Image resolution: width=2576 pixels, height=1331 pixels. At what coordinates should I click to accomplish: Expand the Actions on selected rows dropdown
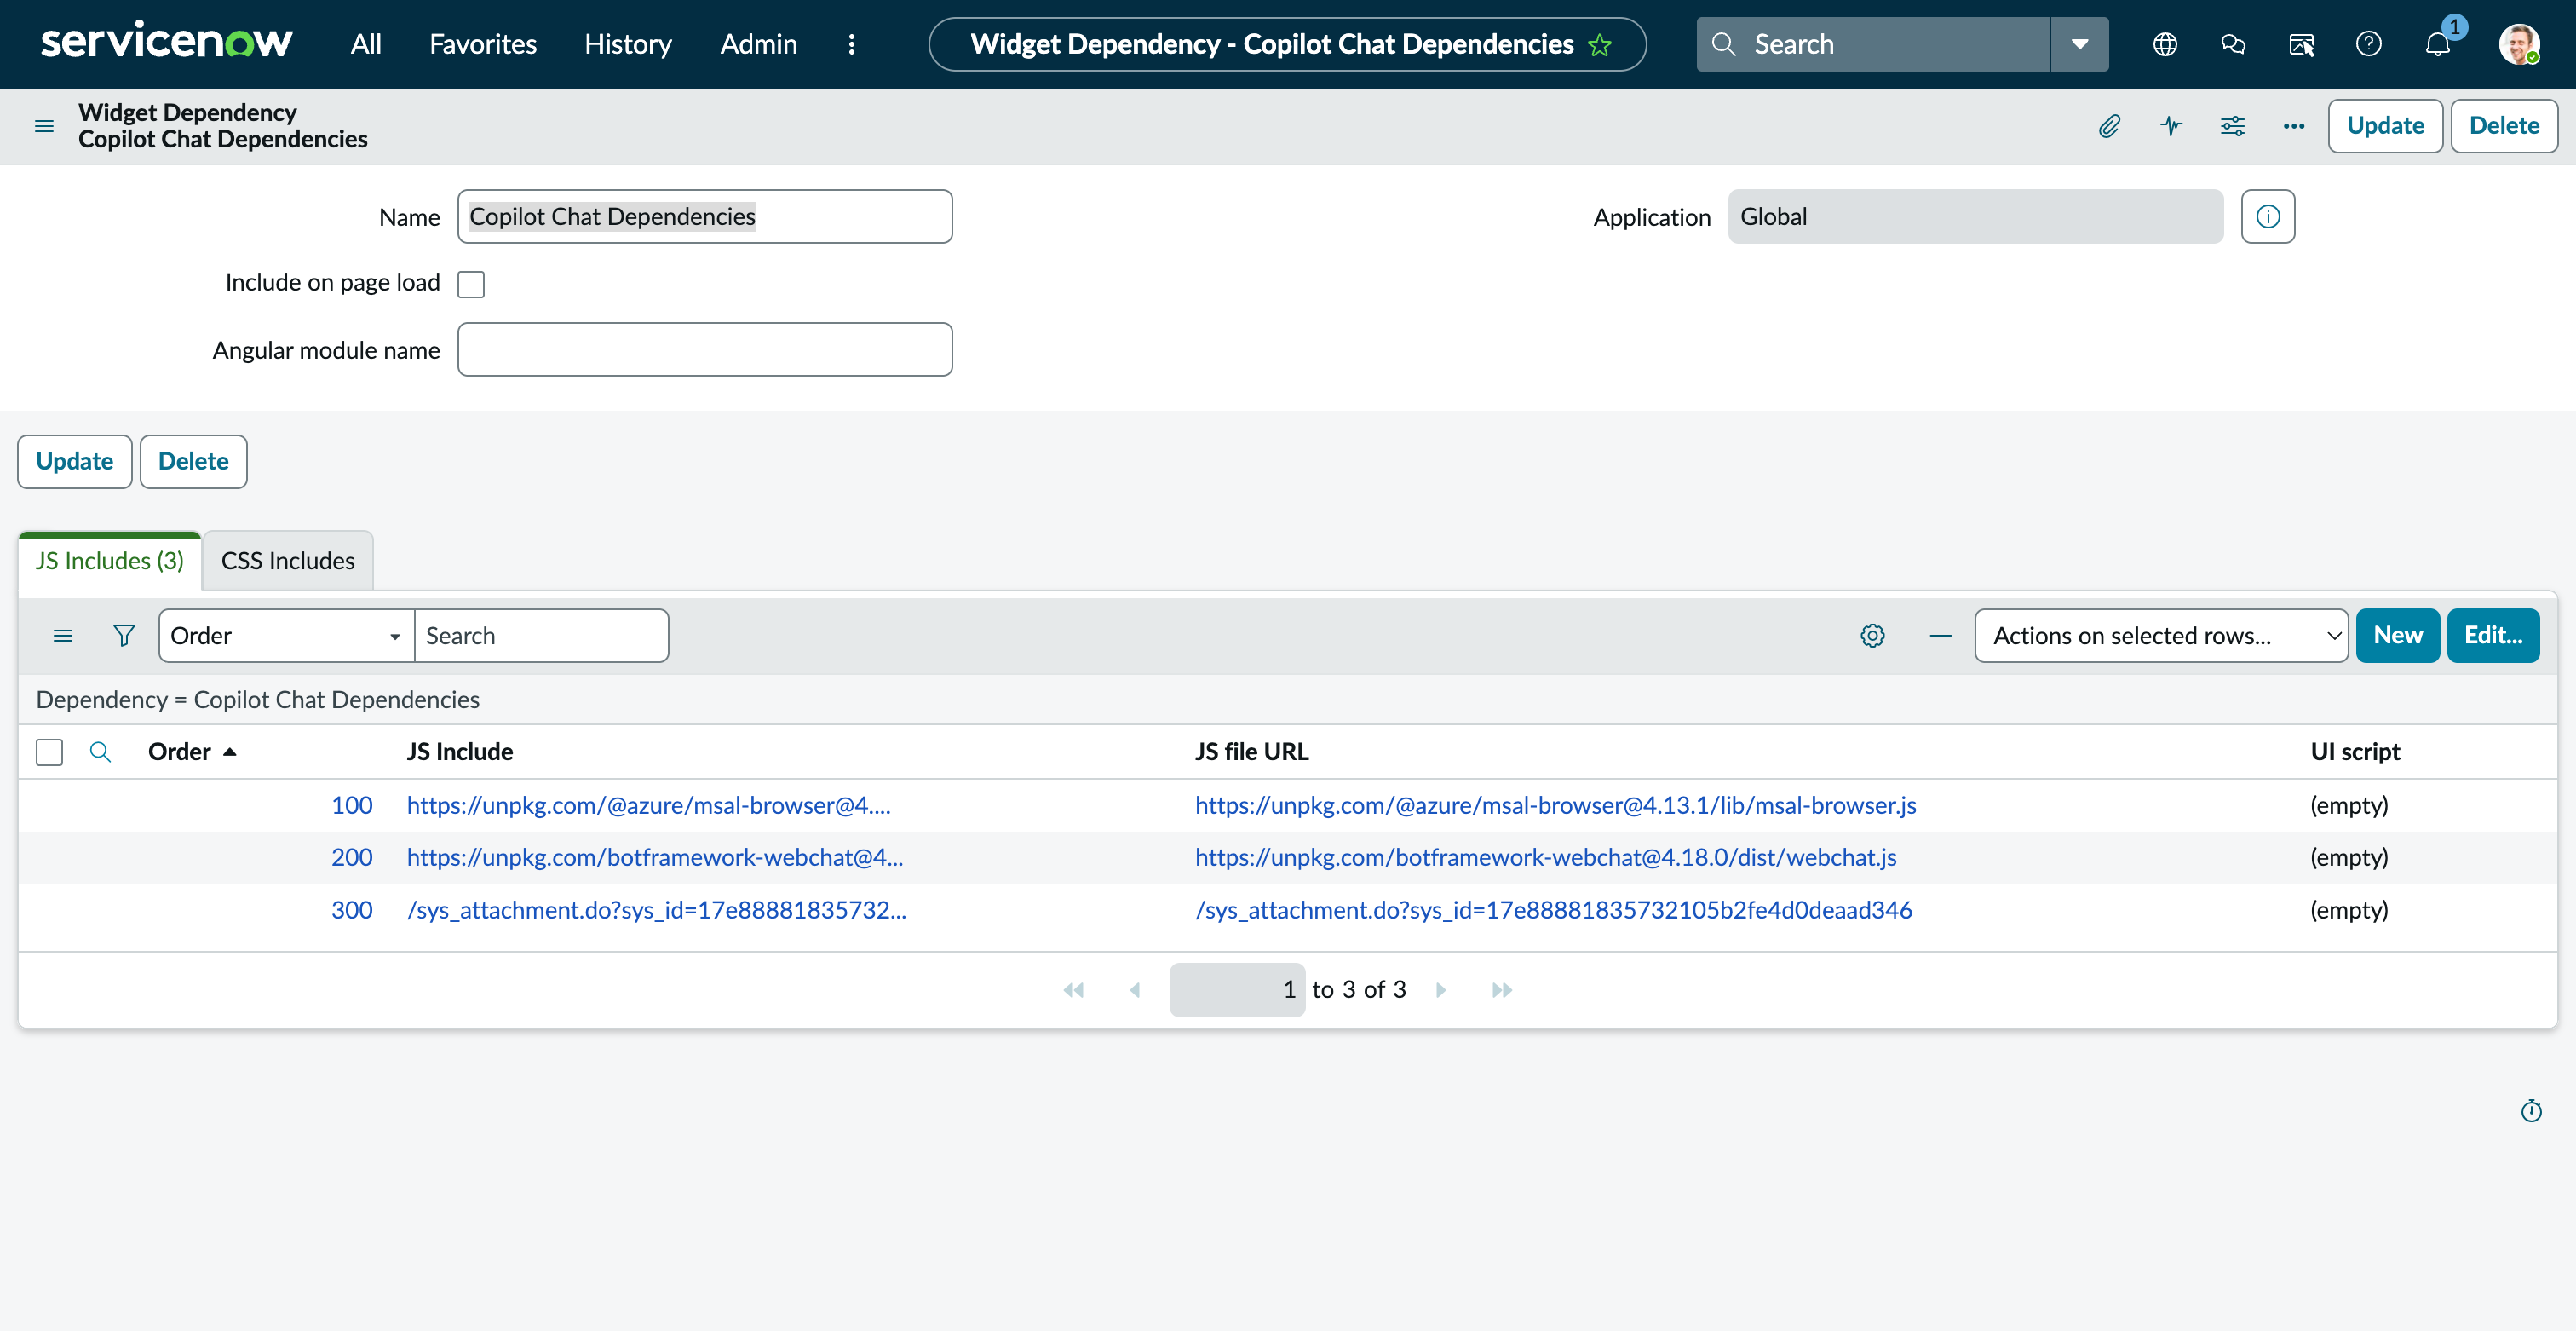(x=2160, y=635)
